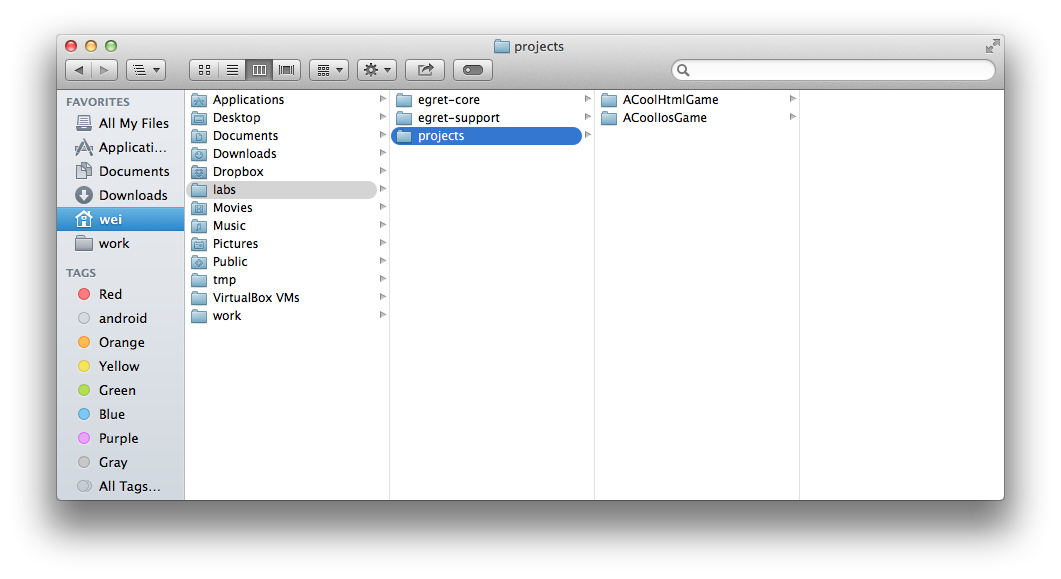Select the Desktop folder in first column
The height and width of the screenshot is (579, 1061).
281,118
